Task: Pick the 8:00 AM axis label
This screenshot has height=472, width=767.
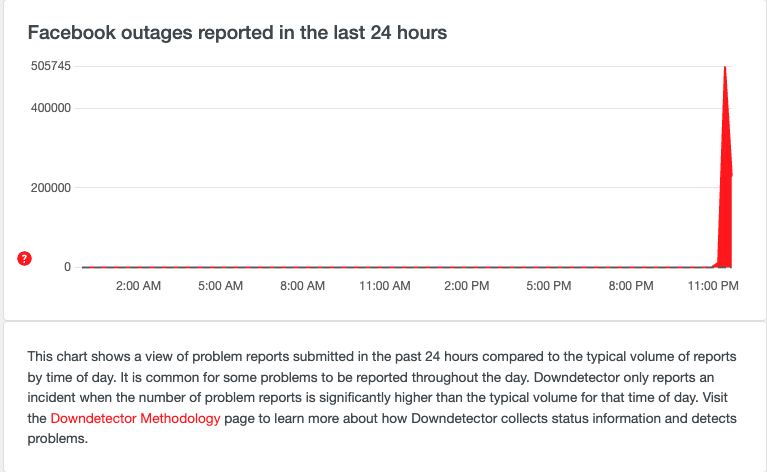Action: point(303,286)
